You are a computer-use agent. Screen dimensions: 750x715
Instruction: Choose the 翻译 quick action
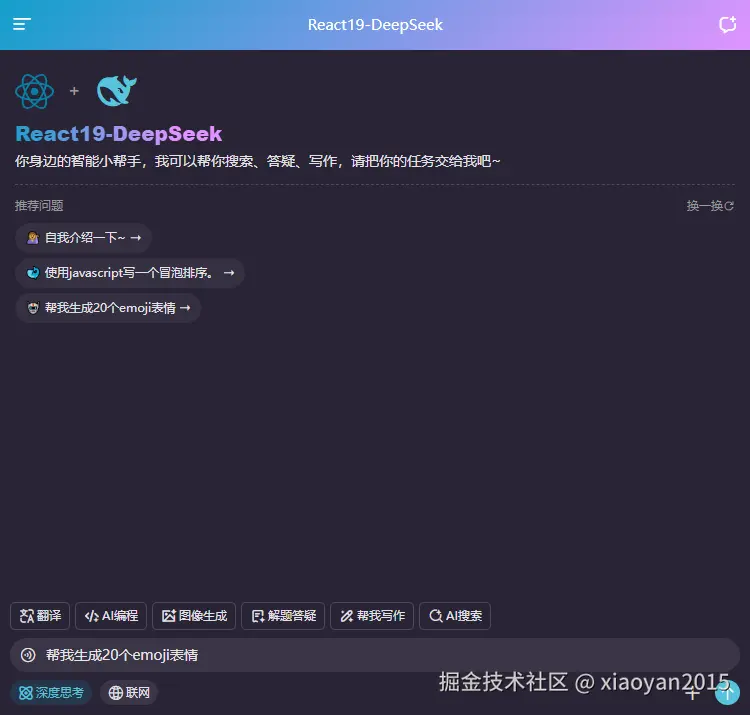(x=40, y=616)
